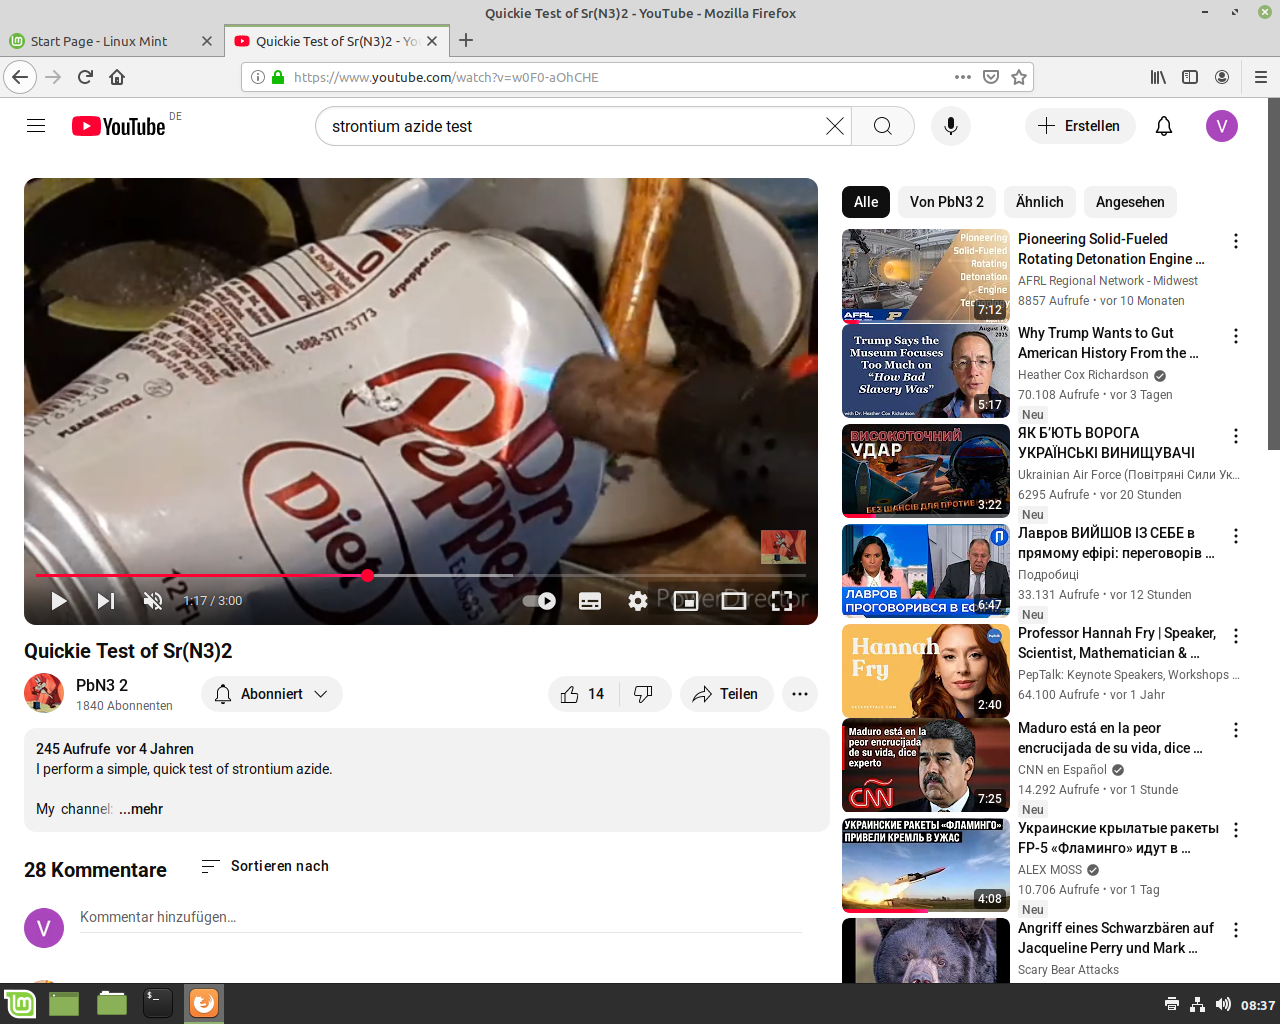Toggle subtitles on the player
1280x1024 pixels.
(x=590, y=601)
